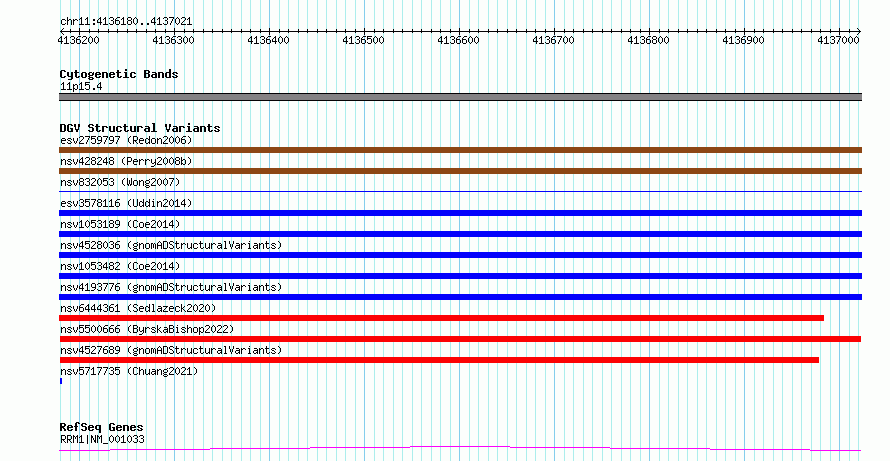
Task: Select nsv5717735 (Chuang2021) label
Action: pos(129,371)
